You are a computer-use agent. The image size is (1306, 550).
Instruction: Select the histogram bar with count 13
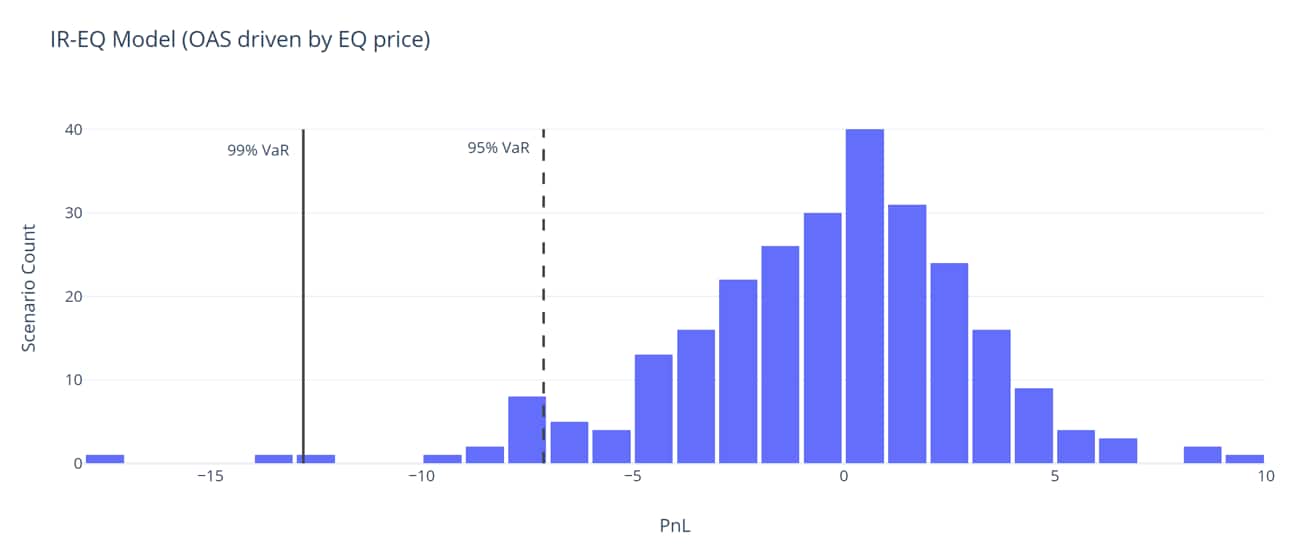(x=653, y=410)
